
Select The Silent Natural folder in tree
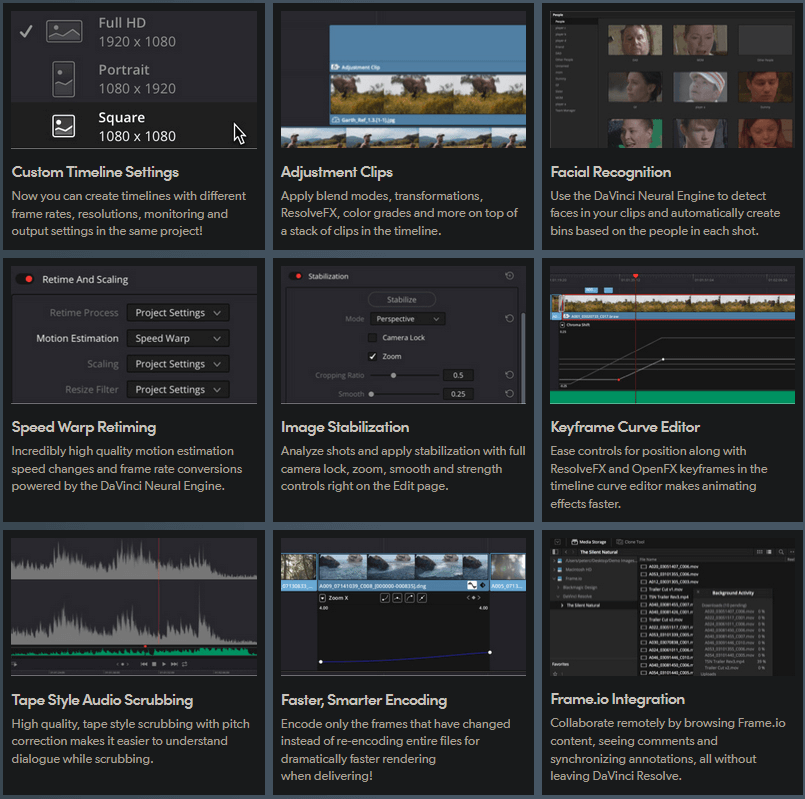point(584,606)
